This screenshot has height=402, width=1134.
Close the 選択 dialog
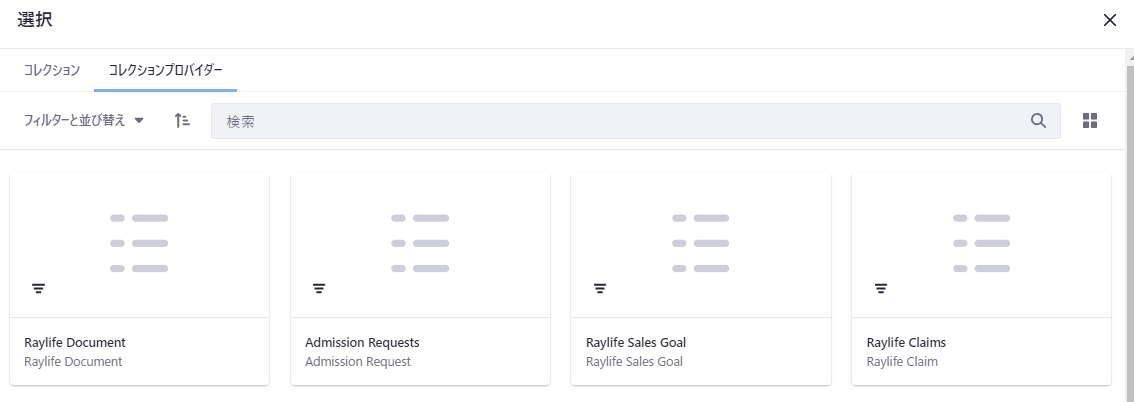pos(1109,20)
